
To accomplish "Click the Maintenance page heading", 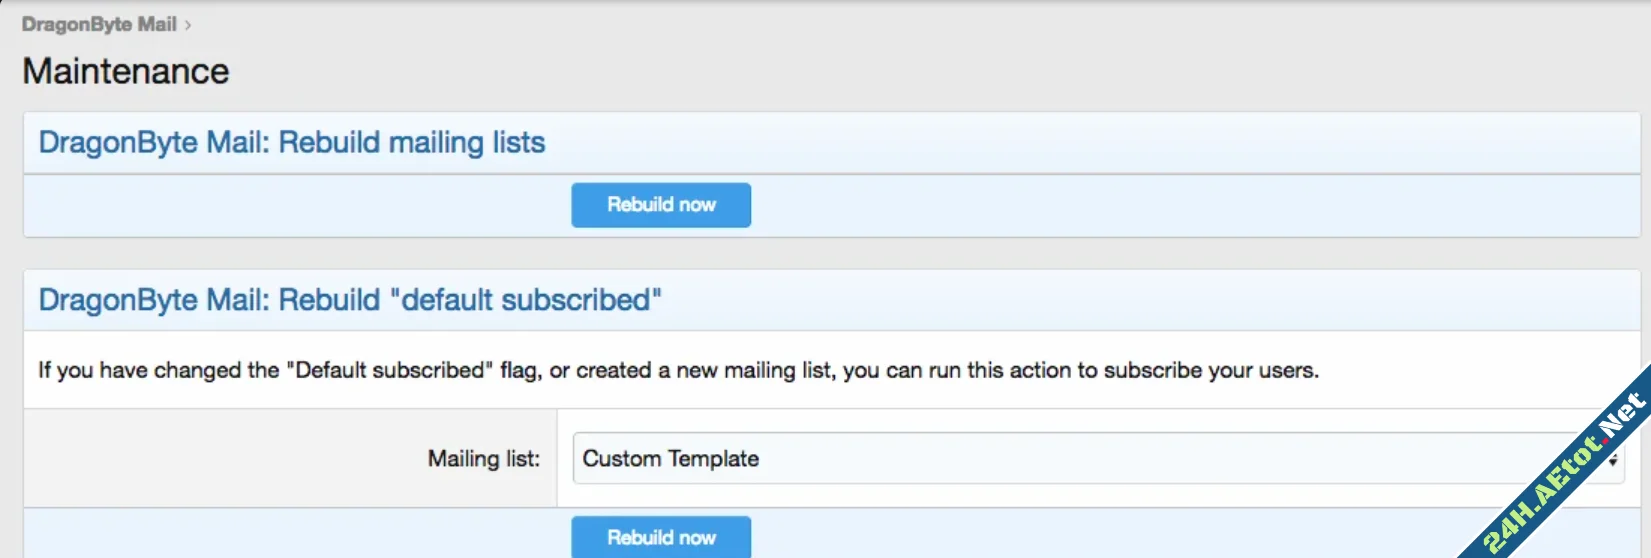I will click(x=126, y=72).
